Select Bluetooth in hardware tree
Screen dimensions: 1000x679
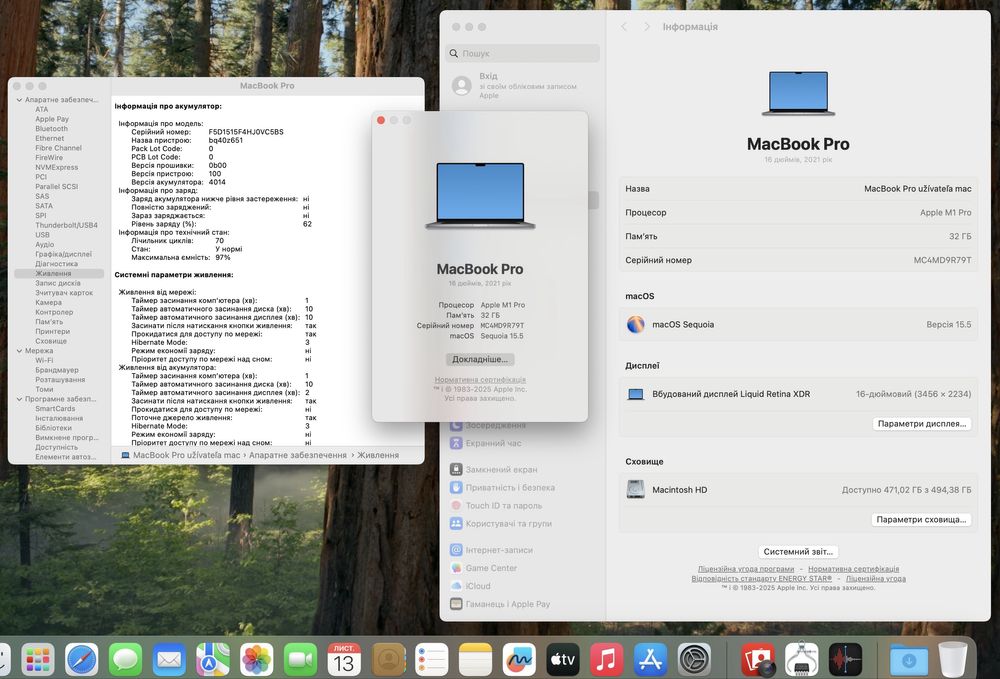[x=52, y=129]
